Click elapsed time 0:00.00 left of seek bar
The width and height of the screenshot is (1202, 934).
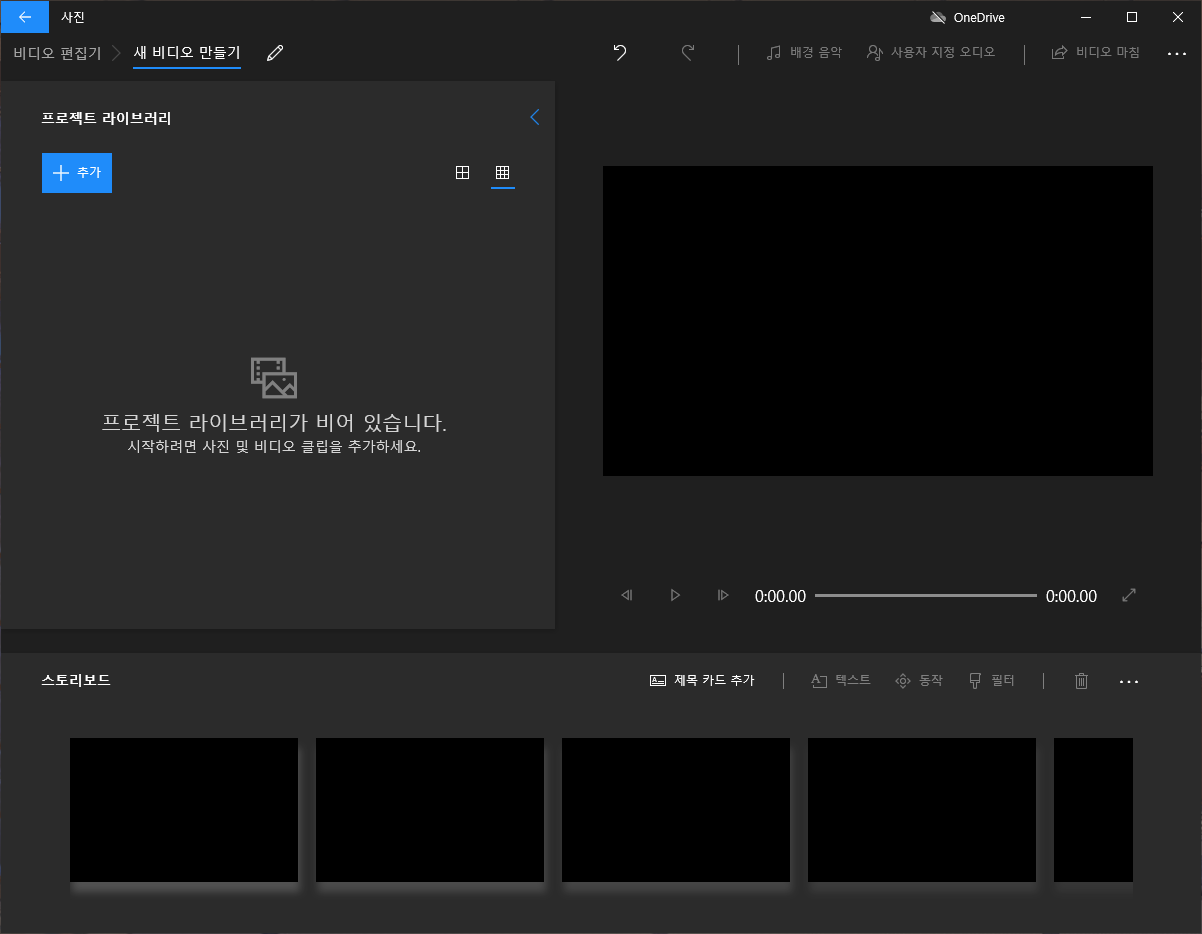click(780, 596)
